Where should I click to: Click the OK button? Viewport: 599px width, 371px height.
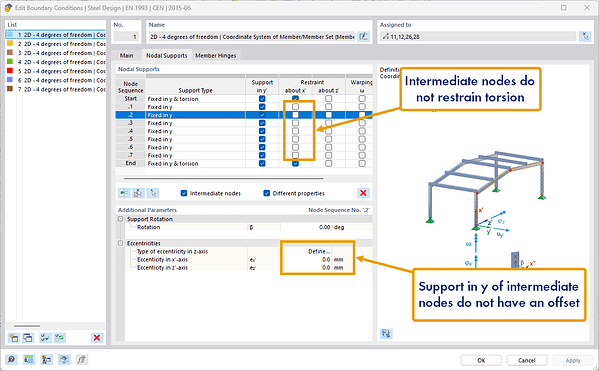481,360
